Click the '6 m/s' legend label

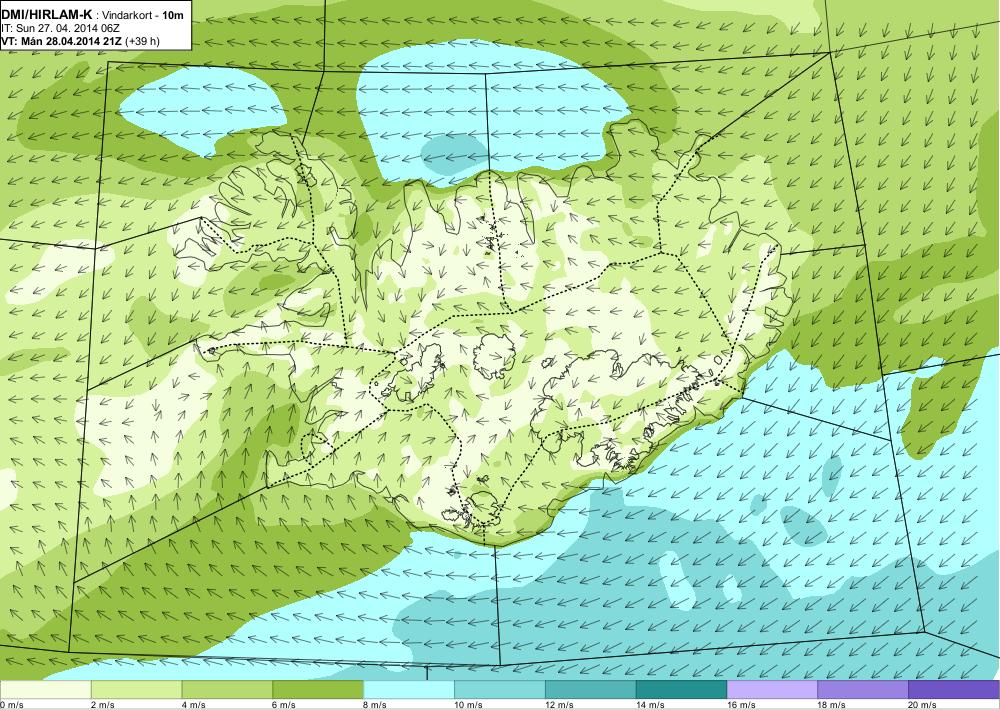click(284, 705)
